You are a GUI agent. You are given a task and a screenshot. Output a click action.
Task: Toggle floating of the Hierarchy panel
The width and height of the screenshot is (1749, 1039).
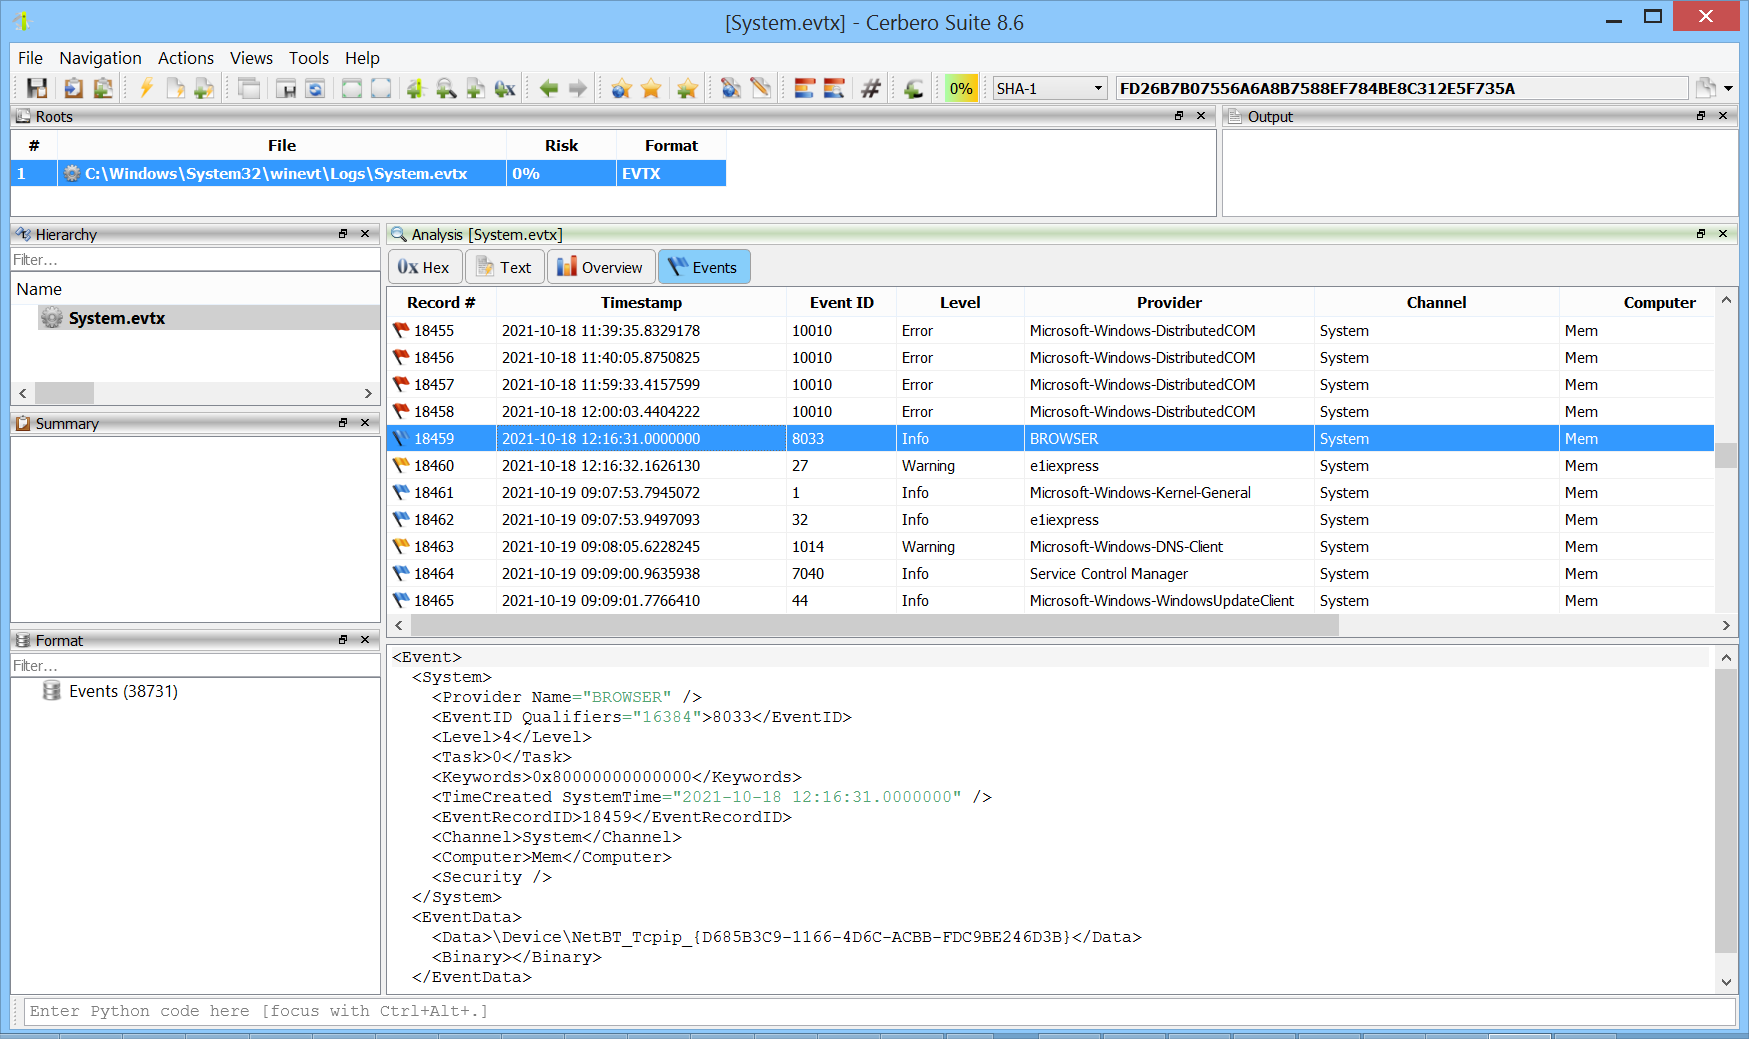[343, 234]
